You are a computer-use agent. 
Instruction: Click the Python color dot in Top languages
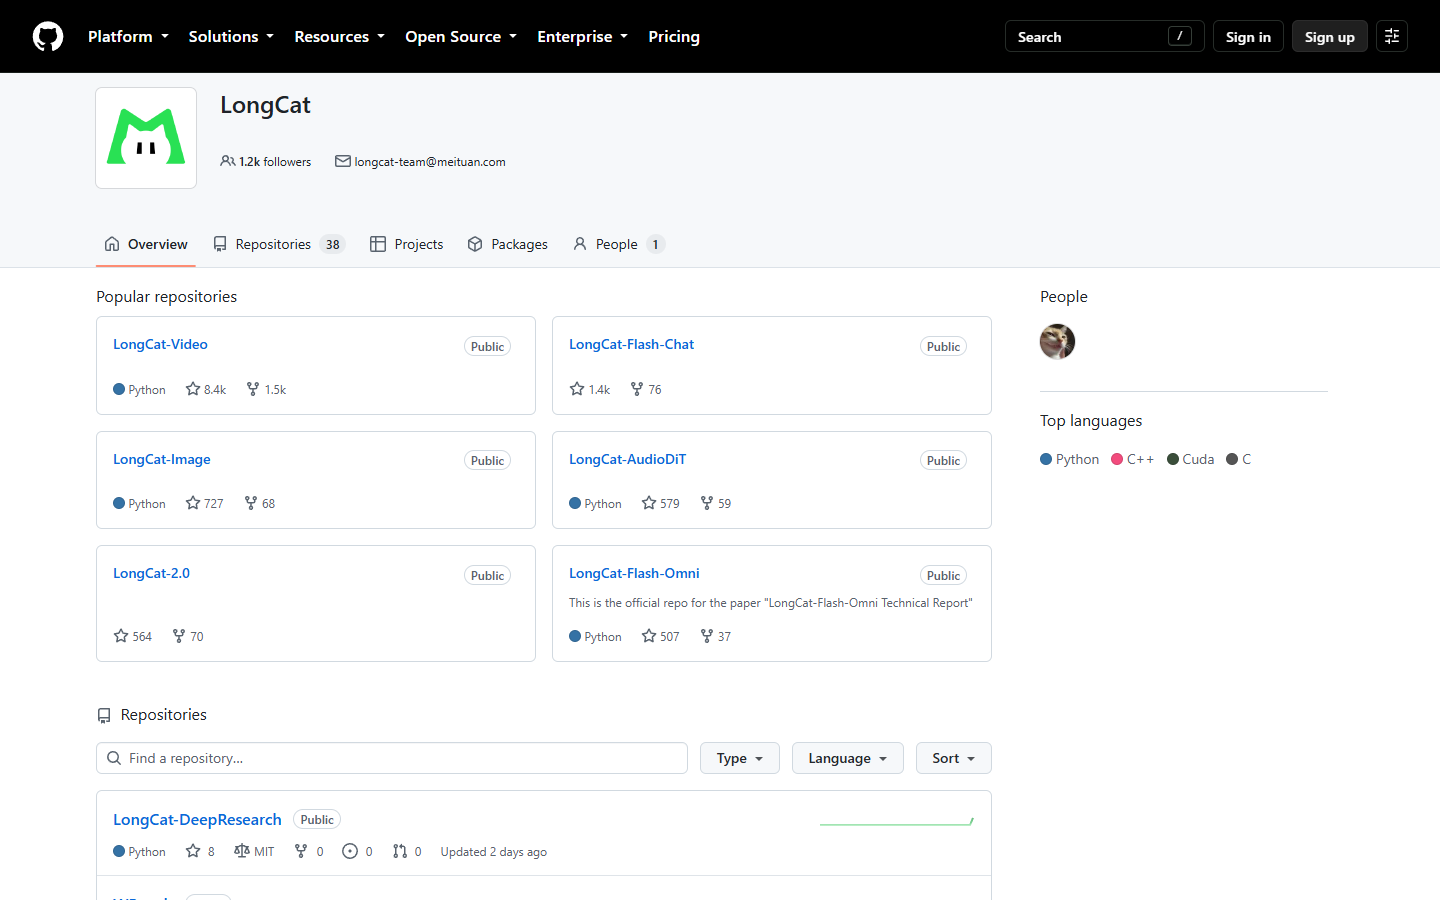[x=1046, y=459]
